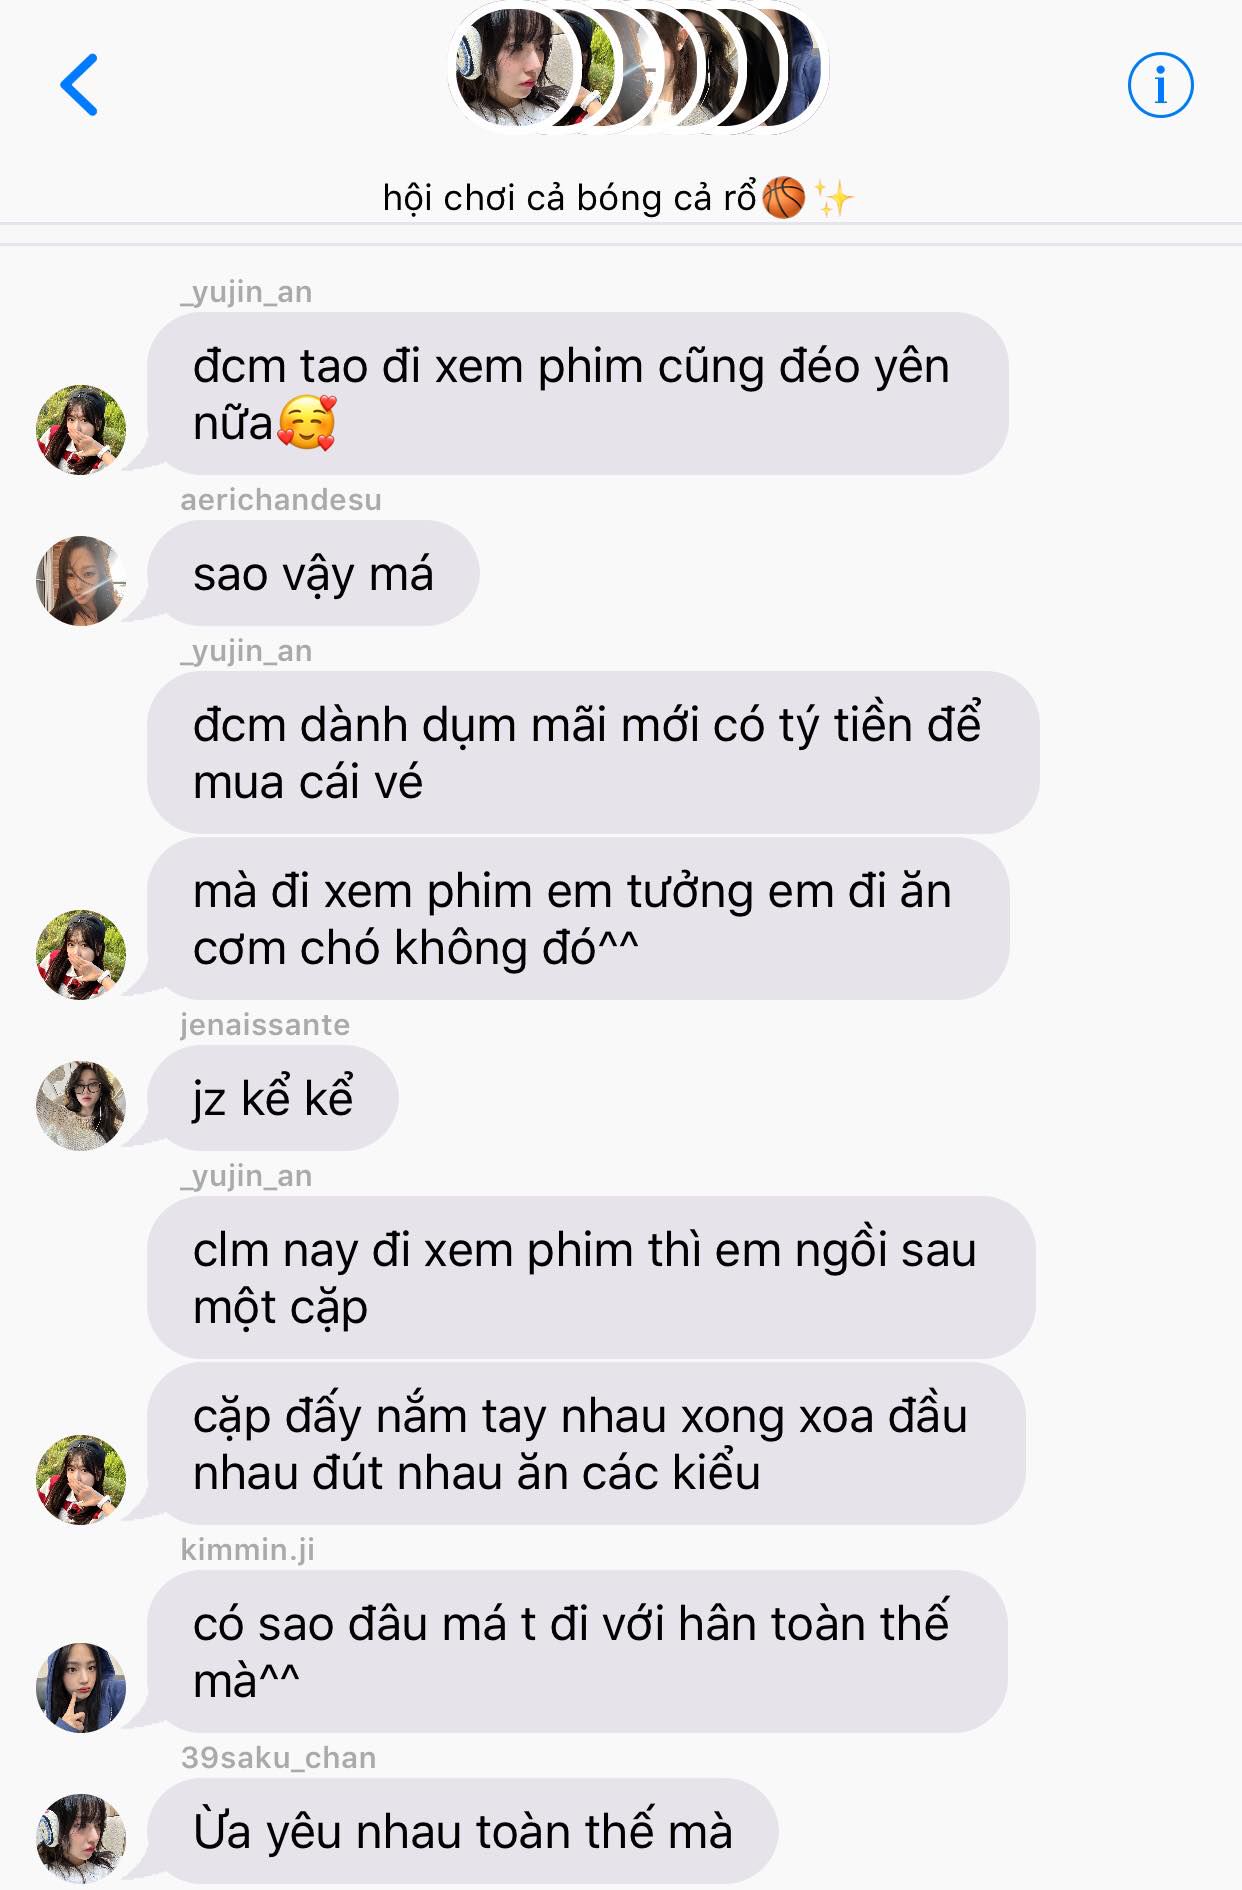
Task: Tap 39saku_chan's avatar at bottom
Action: point(81,1838)
